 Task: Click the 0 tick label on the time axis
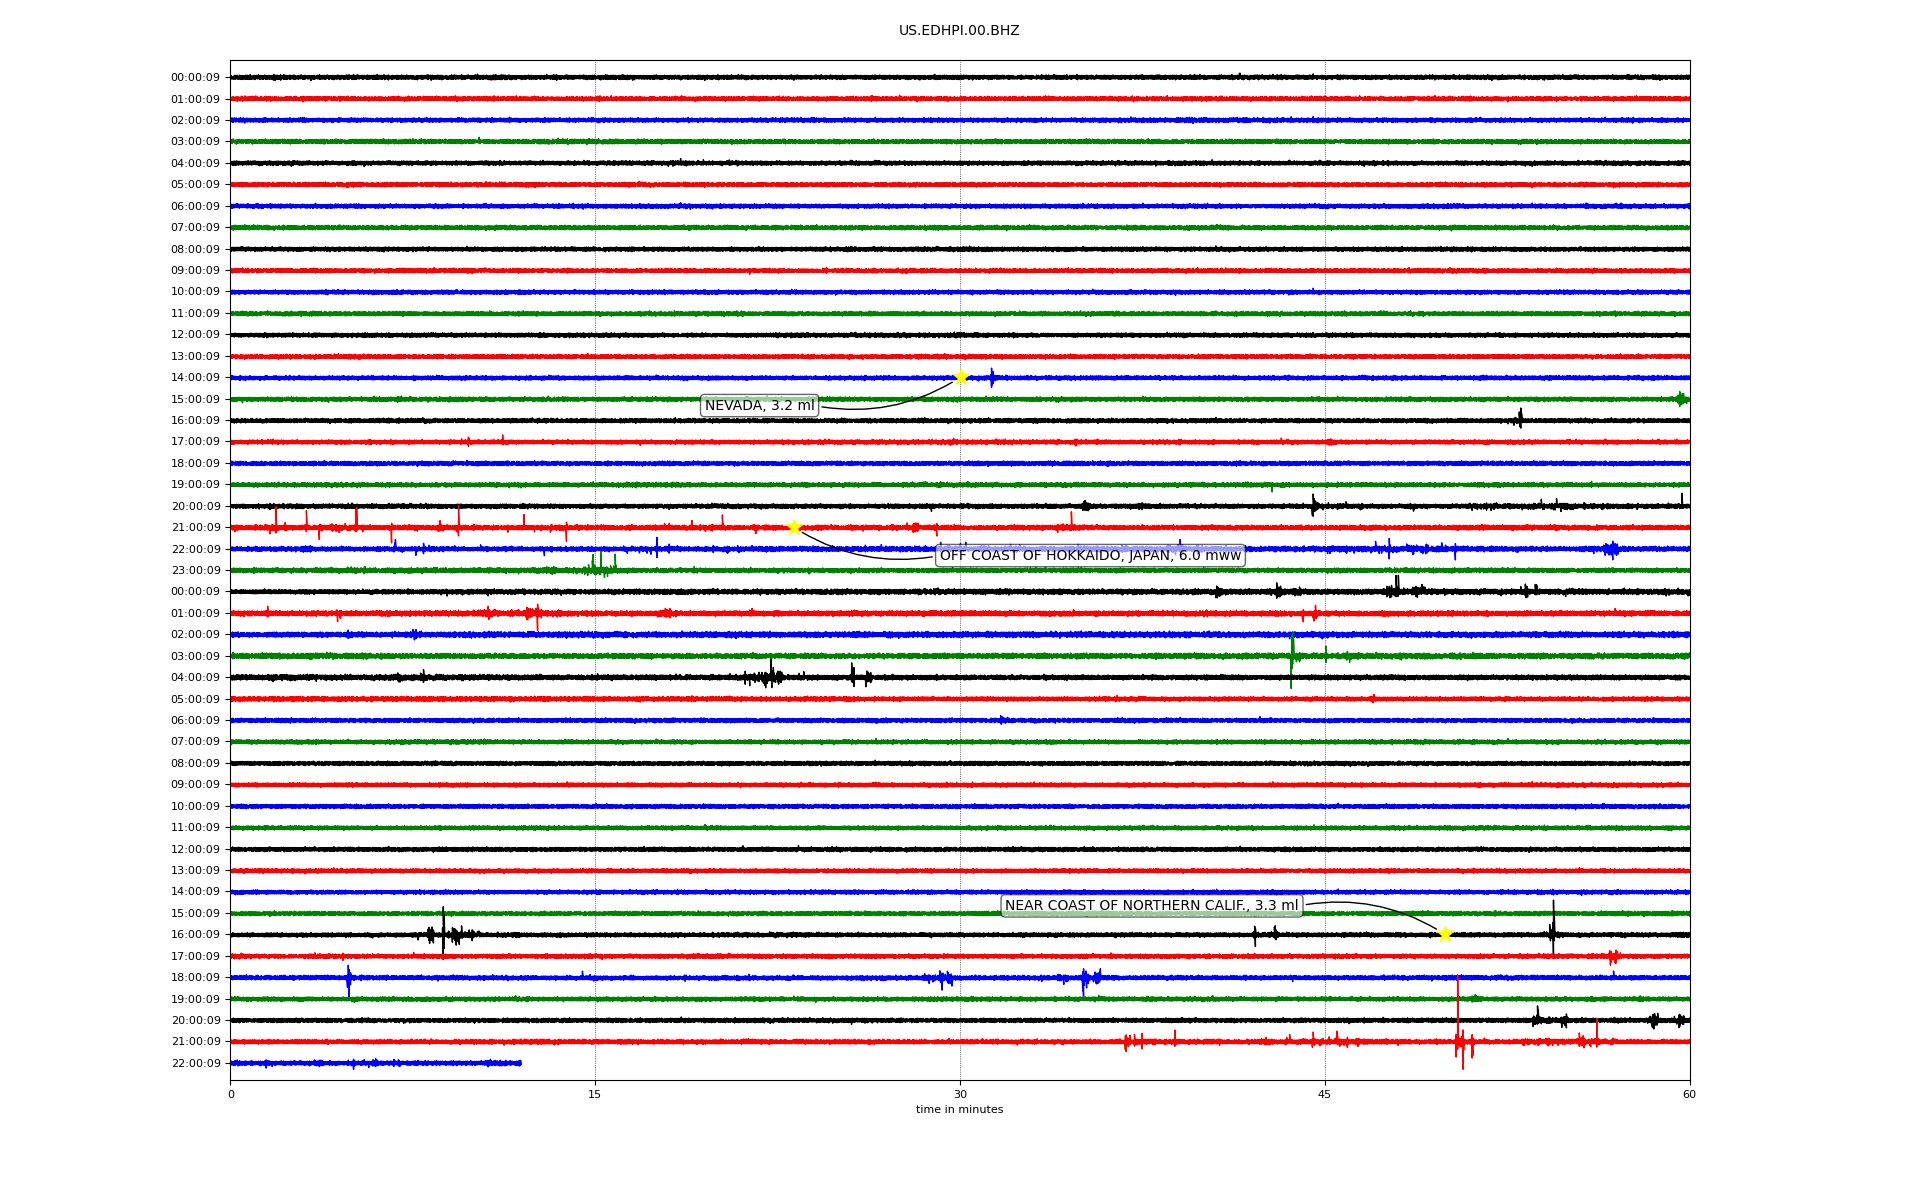(231, 1094)
